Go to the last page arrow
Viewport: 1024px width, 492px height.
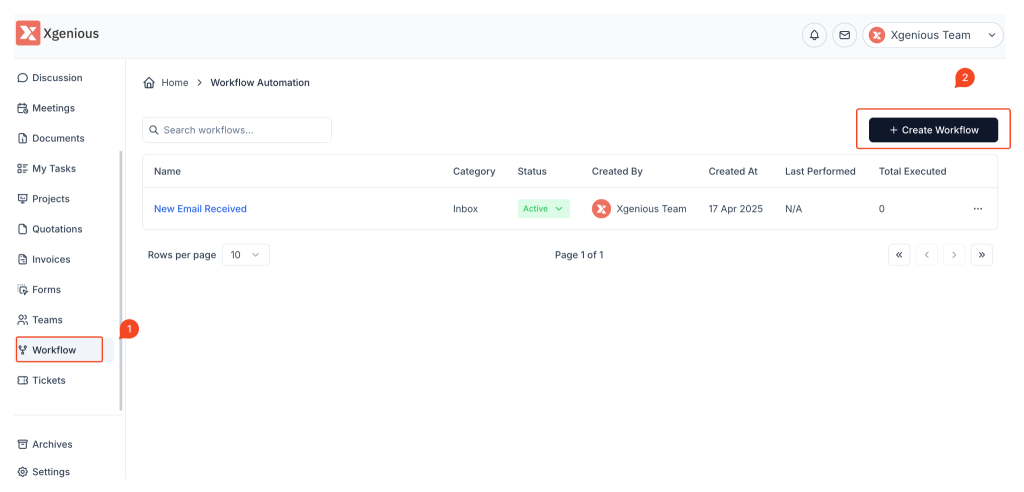pyautogui.click(x=982, y=255)
